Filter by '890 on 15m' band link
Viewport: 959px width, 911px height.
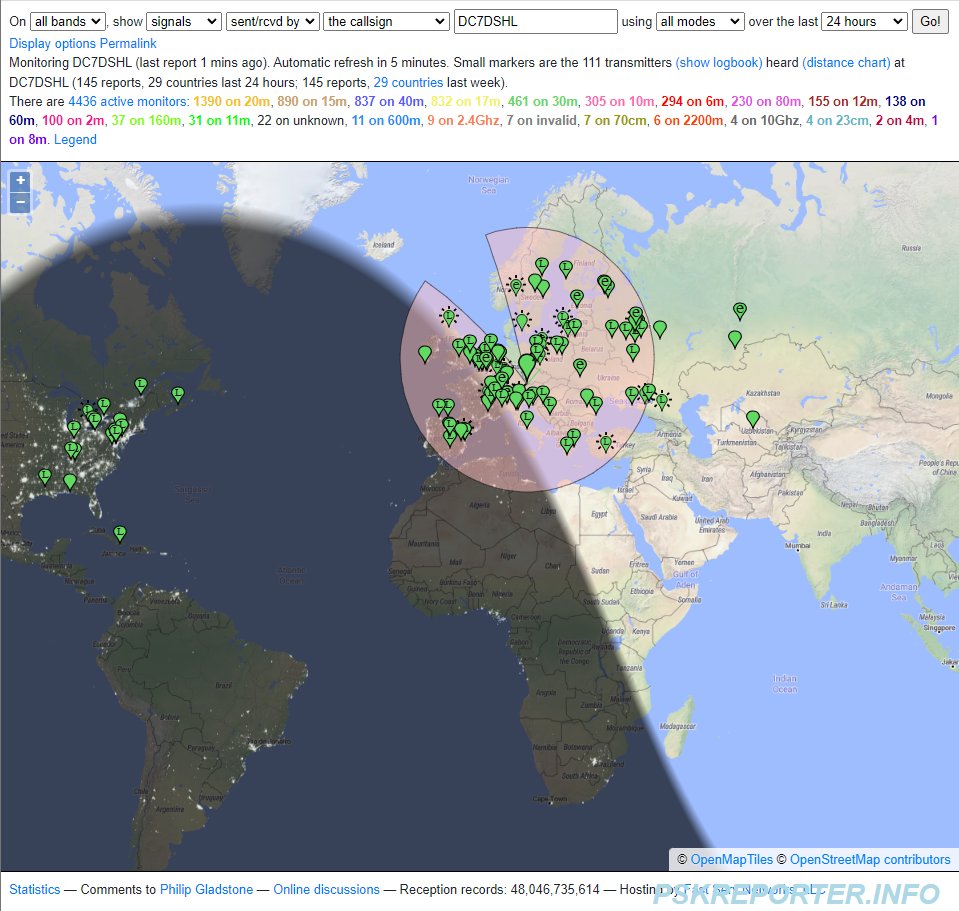pyautogui.click(x=312, y=101)
